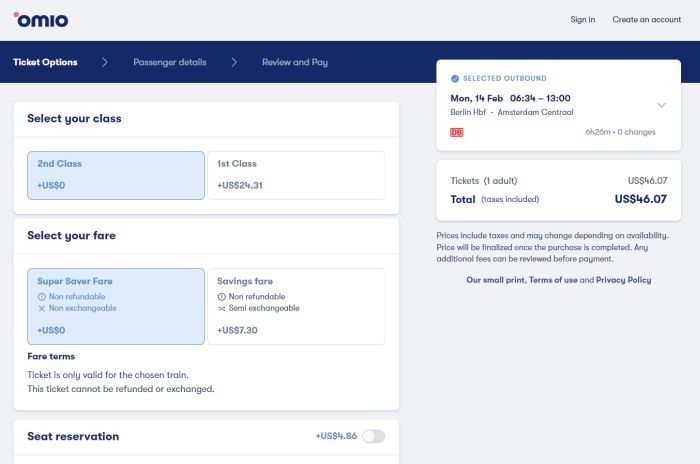
Task: Enable the Seat reservation toggle
Action: [374, 436]
